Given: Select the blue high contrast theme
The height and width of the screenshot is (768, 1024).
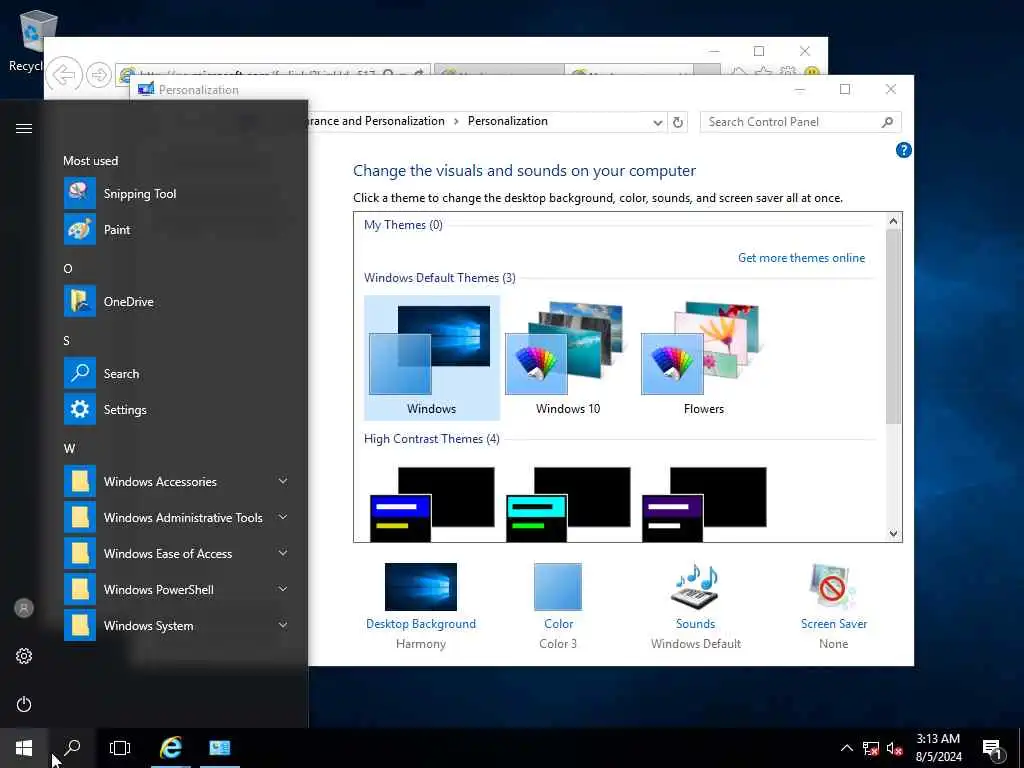Looking at the screenshot, I should tap(432, 504).
